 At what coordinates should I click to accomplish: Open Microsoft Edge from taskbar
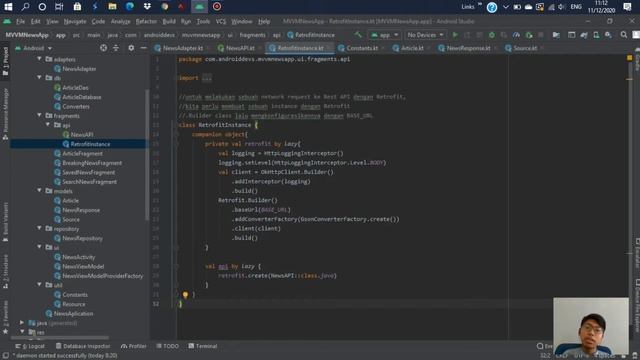click(130, 7)
